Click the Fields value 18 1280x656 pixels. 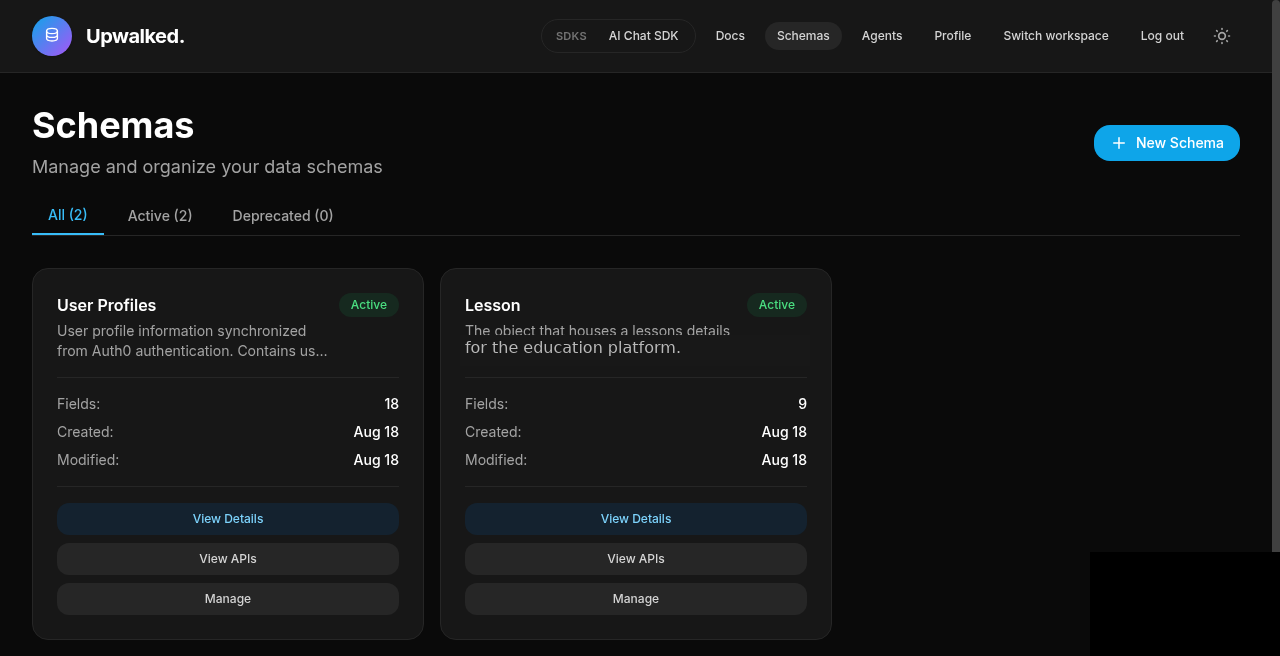391,404
